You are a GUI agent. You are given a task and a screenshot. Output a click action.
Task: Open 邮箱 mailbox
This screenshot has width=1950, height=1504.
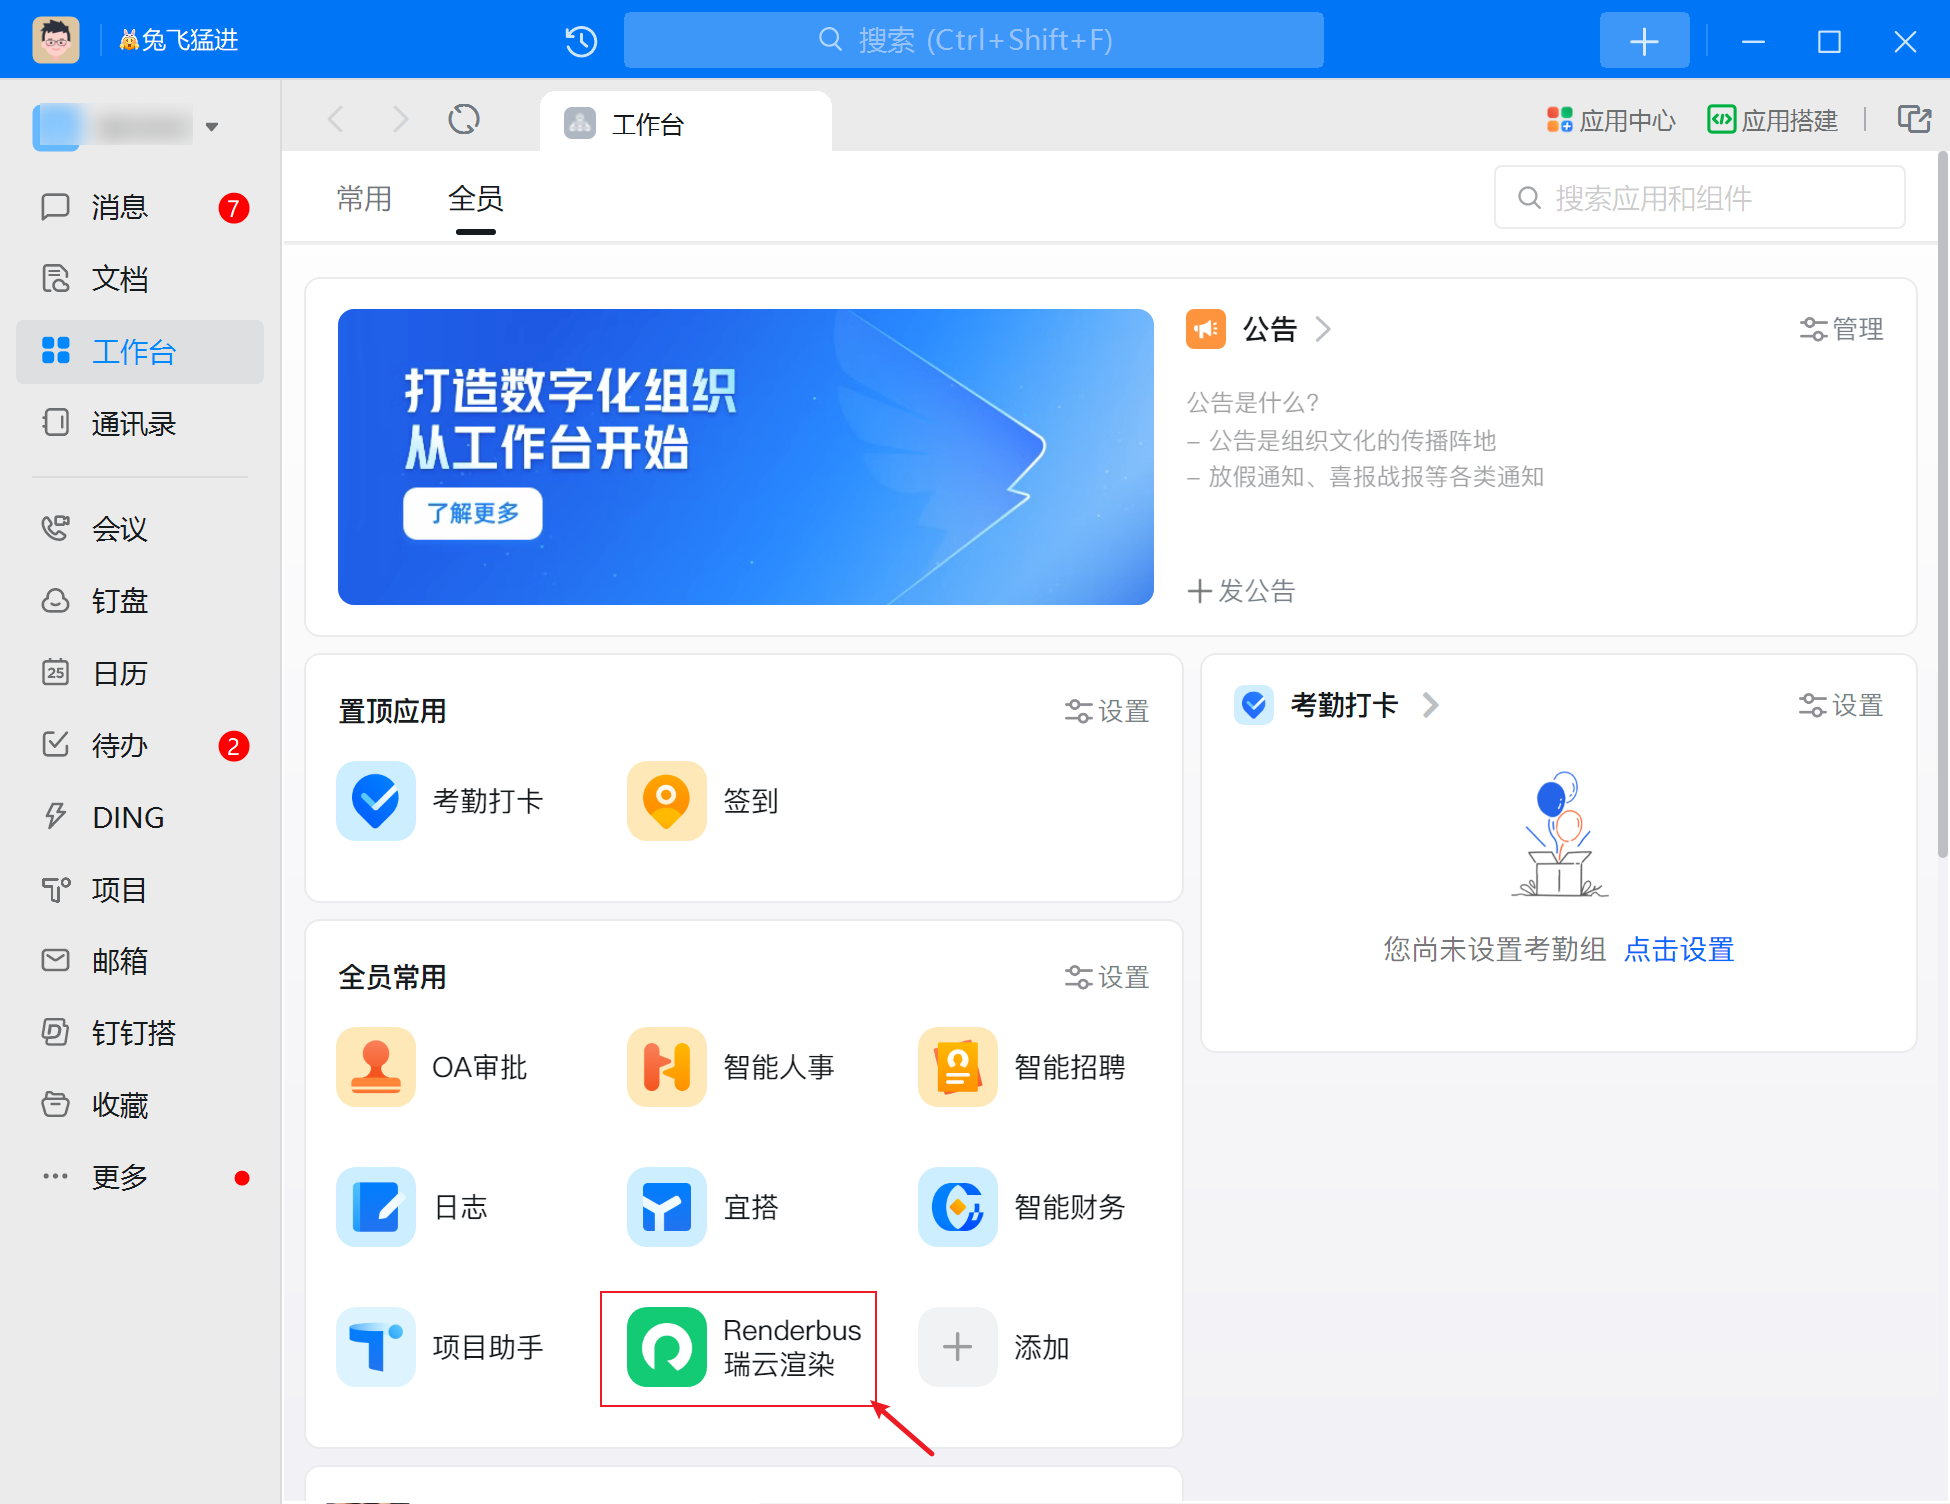point(140,961)
